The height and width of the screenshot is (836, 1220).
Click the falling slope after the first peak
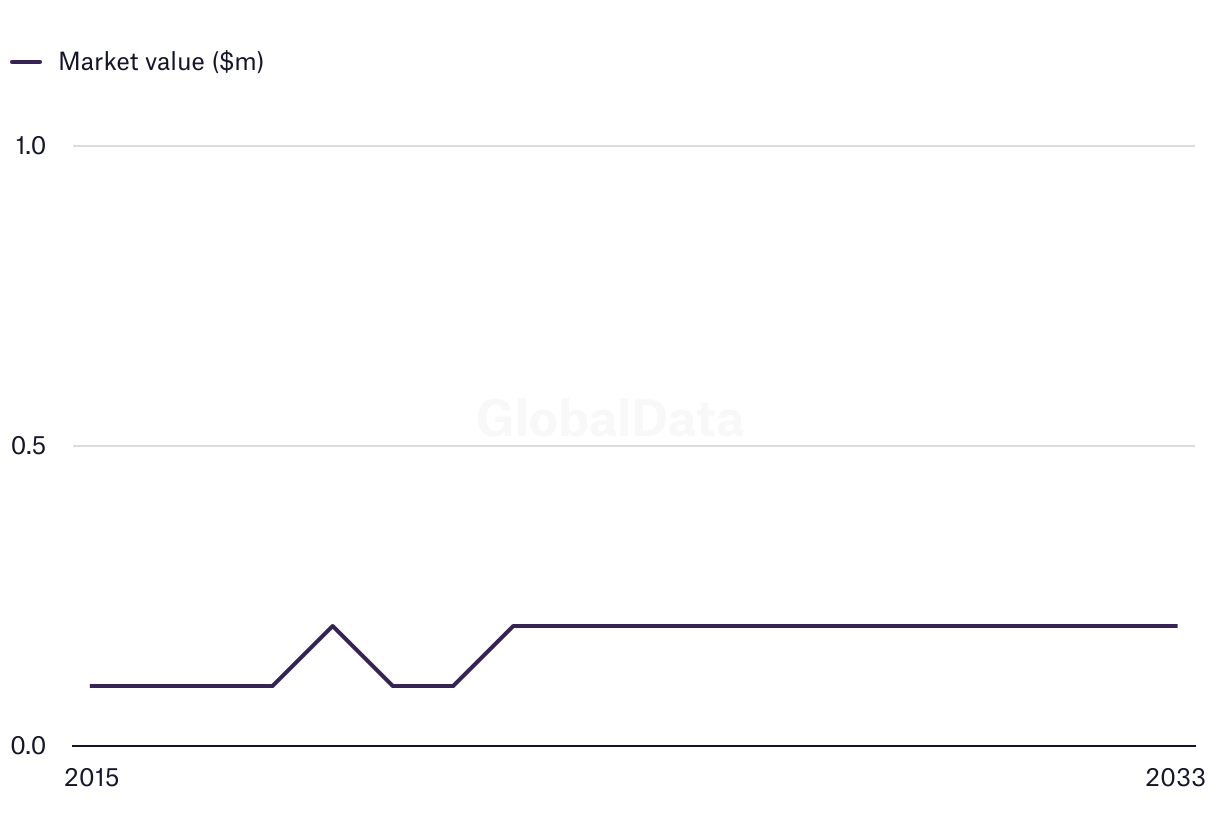pyautogui.click(x=362, y=656)
